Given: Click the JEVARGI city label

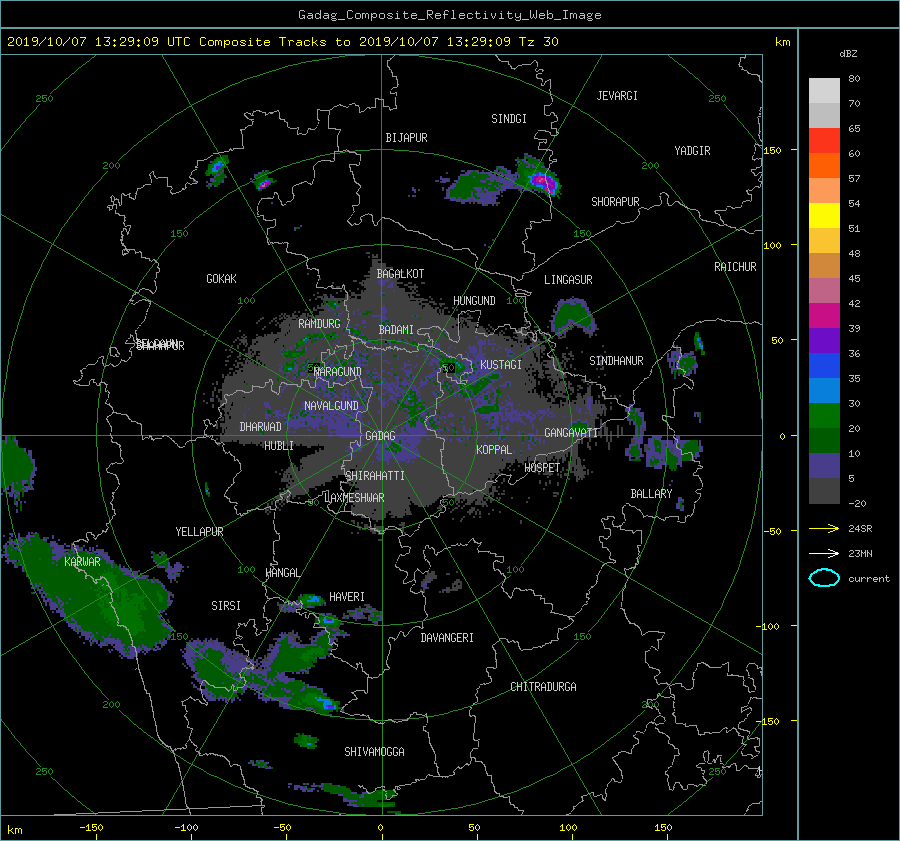Looking at the screenshot, I should tap(617, 96).
